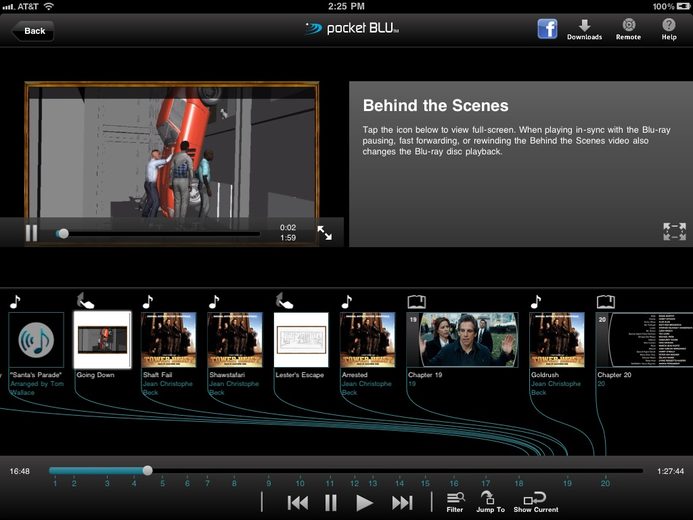Tap the Back button
The width and height of the screenshot is (693, 520).
pyautogui.click(x=33, y=31)
